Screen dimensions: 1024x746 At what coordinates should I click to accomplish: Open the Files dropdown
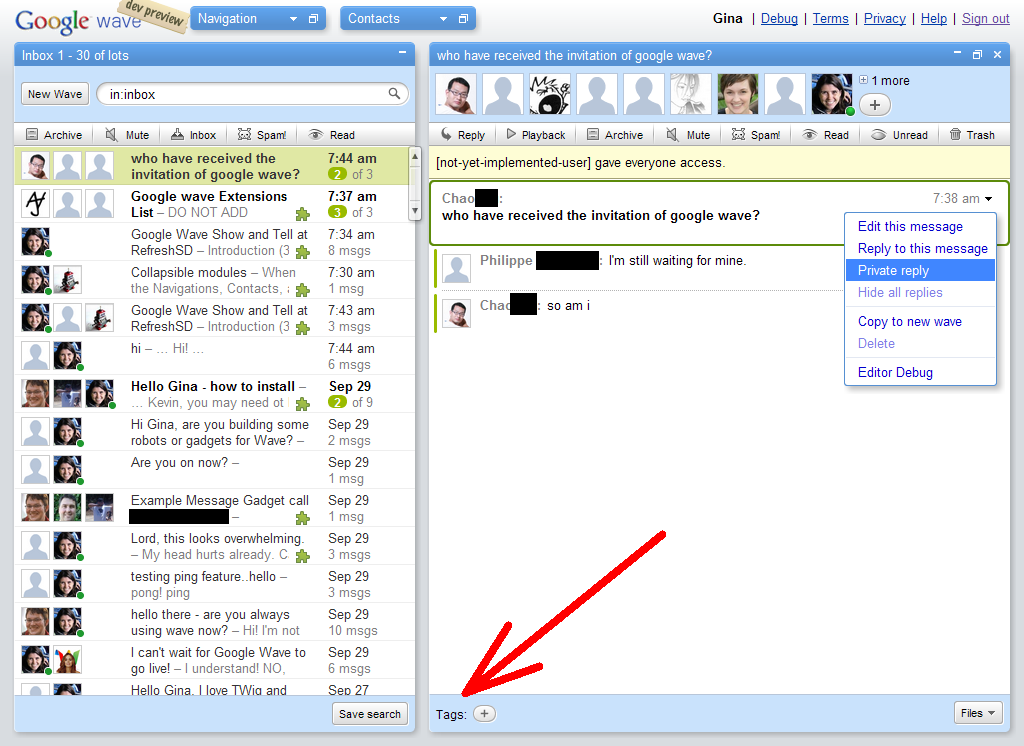(978, 713)
